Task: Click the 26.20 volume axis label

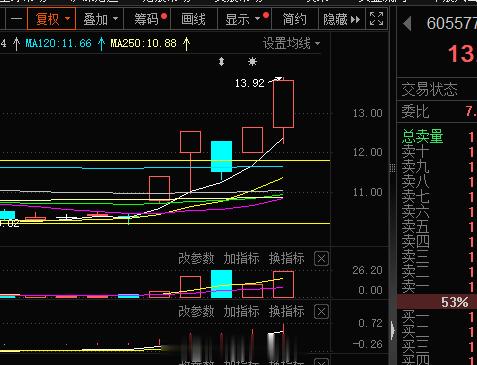Action: click(367, 270)
